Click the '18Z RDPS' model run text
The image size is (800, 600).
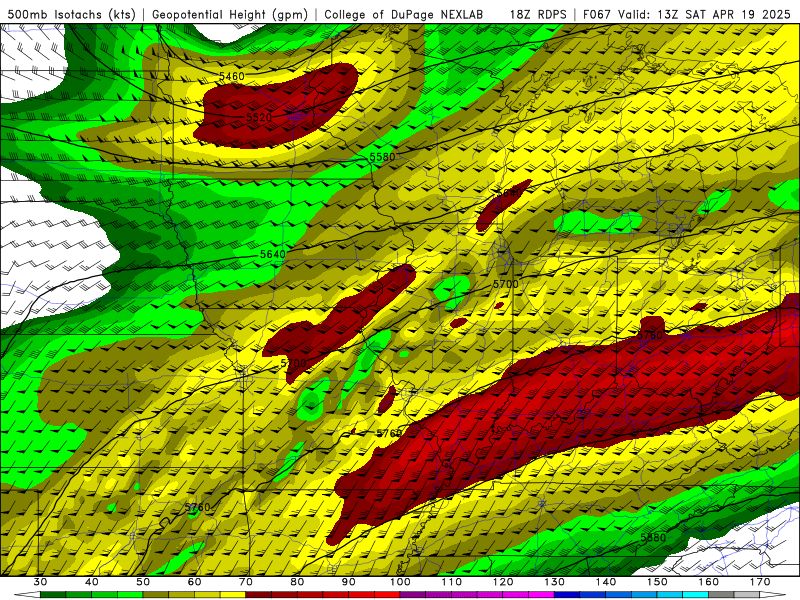(x=538, y=14)
